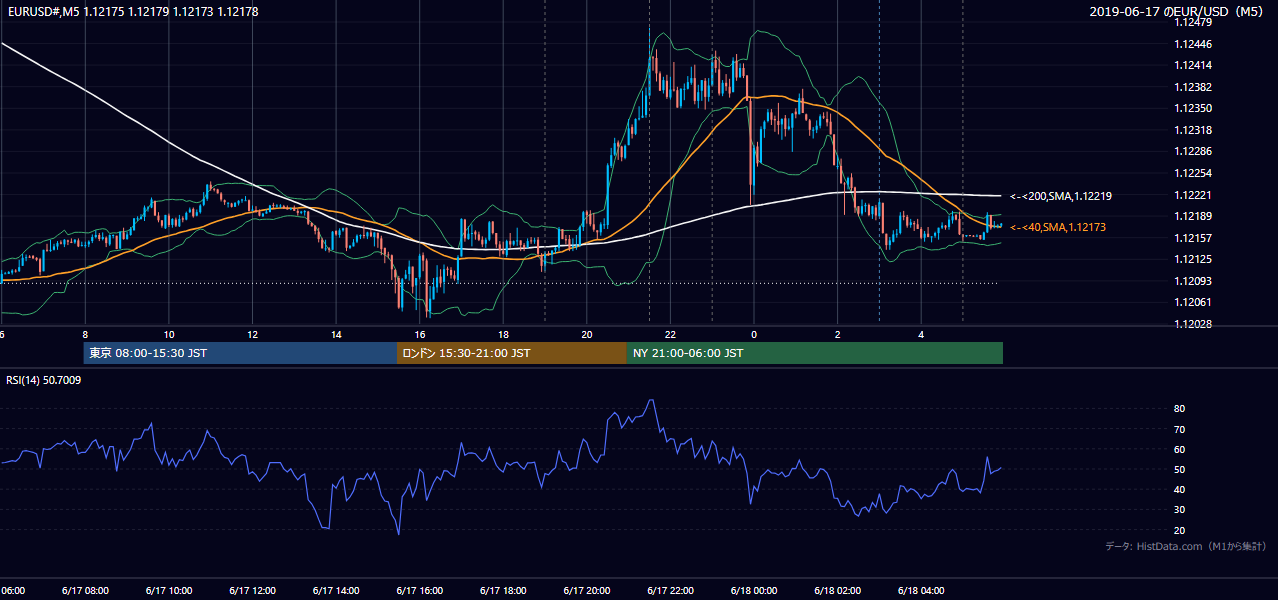Click RSI scale level 40
The image size is (1278, 600).
pyautogui.click(x=1179, y=489)
